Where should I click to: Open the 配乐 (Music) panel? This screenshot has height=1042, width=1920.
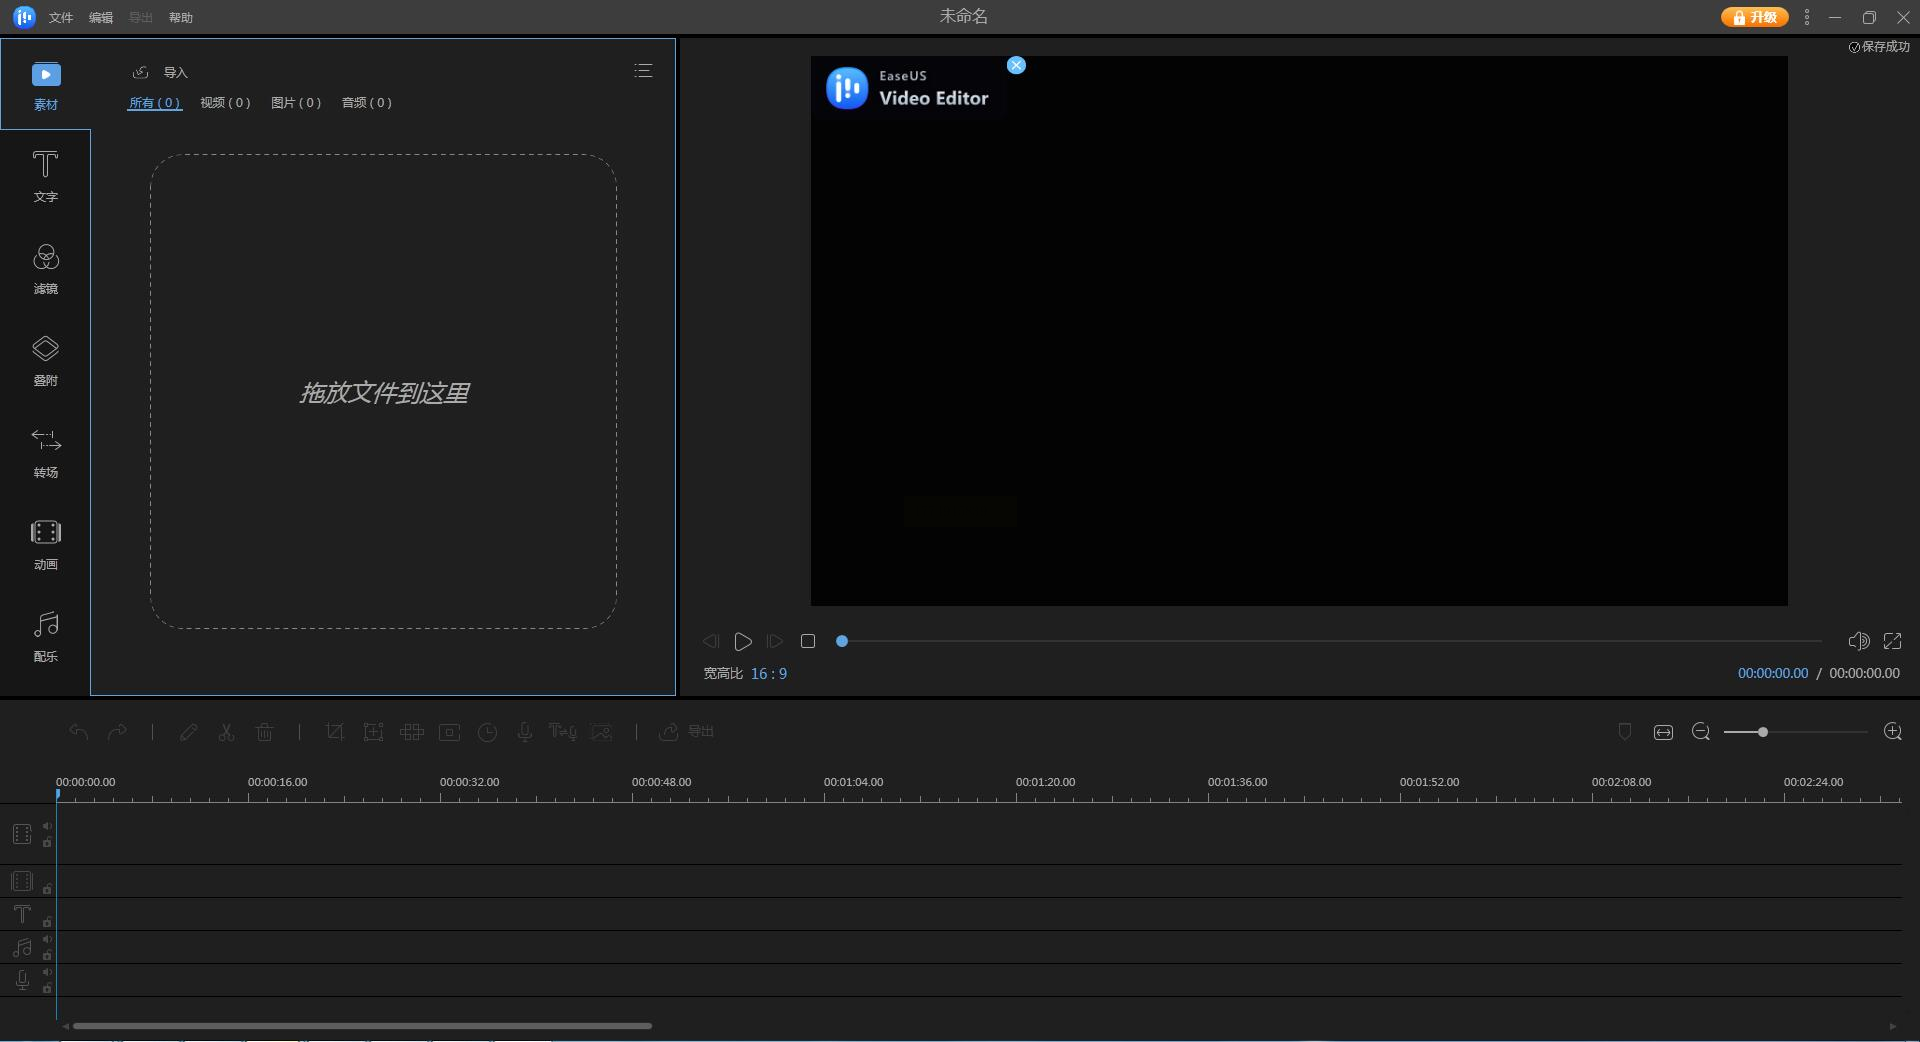45,636
